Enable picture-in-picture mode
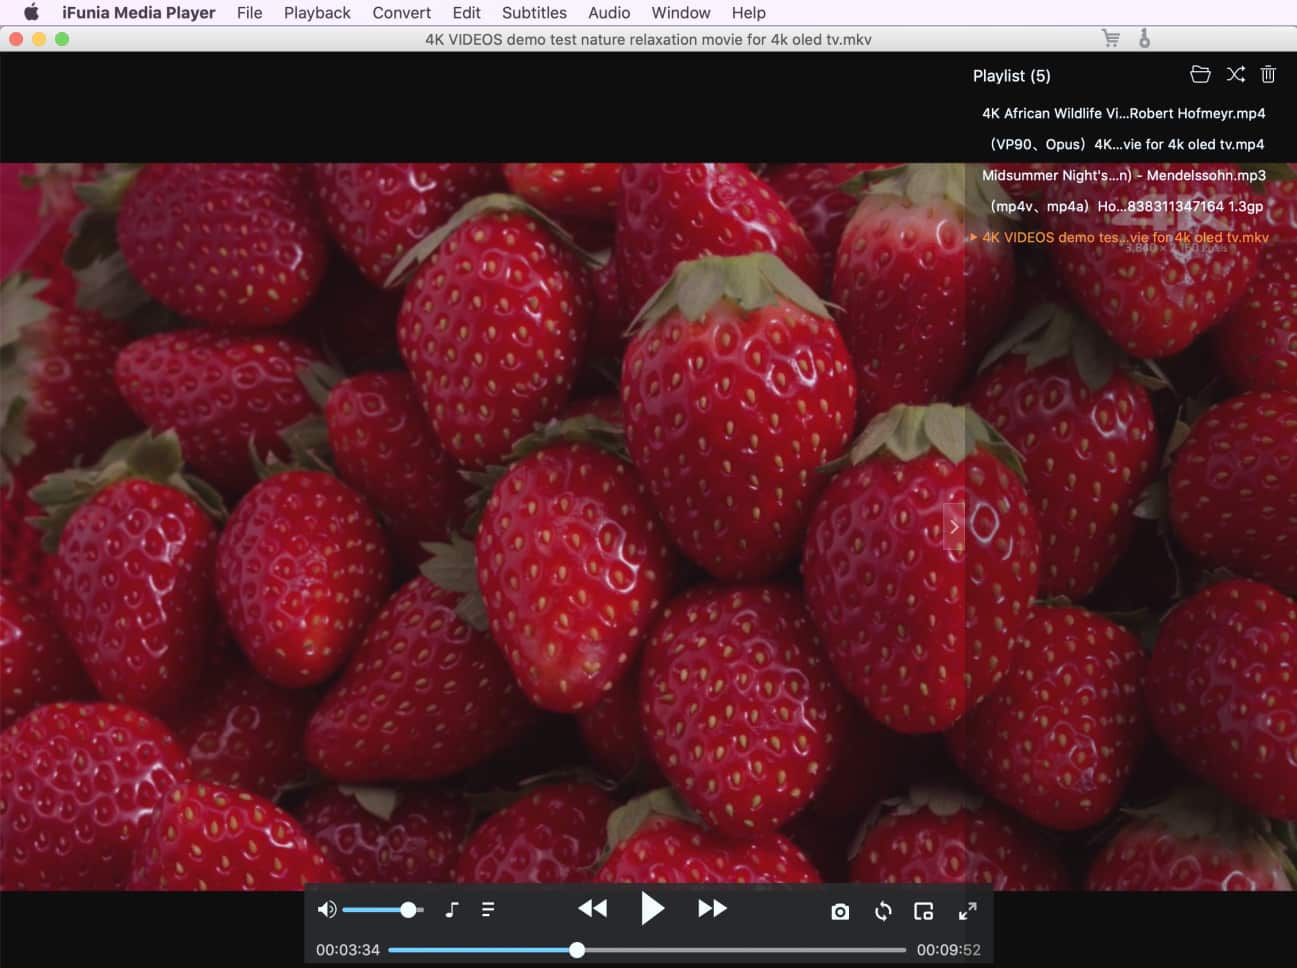 tap(924, 911)
